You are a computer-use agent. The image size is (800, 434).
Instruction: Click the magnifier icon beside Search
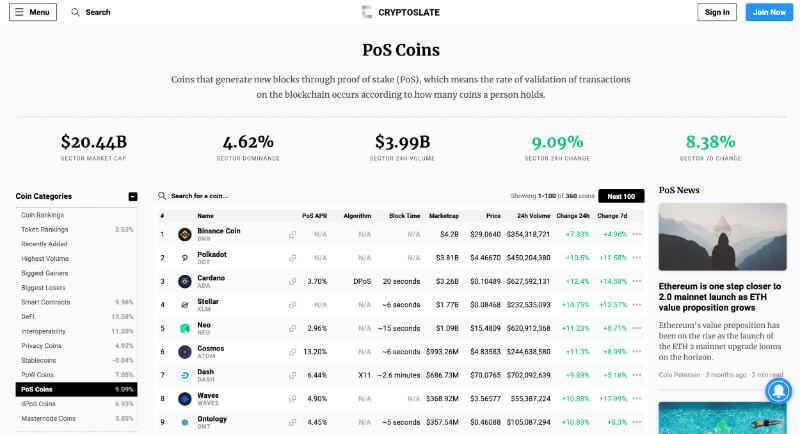click(75, 12)
